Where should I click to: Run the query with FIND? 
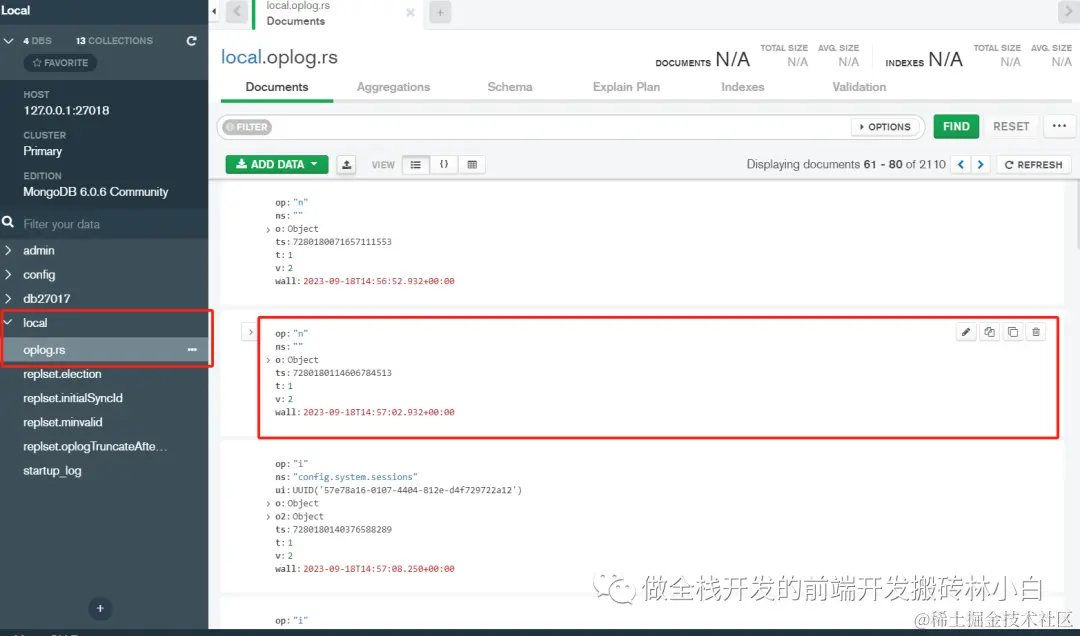956,127
